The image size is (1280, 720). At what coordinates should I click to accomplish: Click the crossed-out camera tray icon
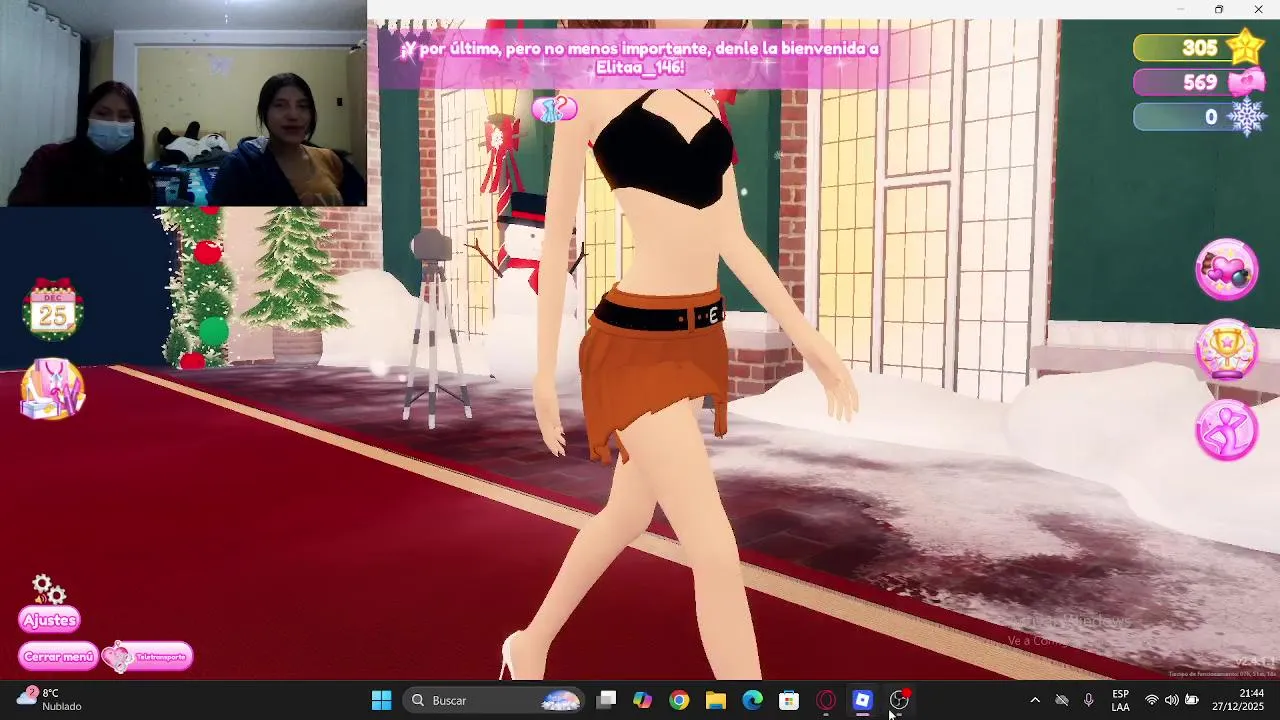click(x=1062, y=700)
